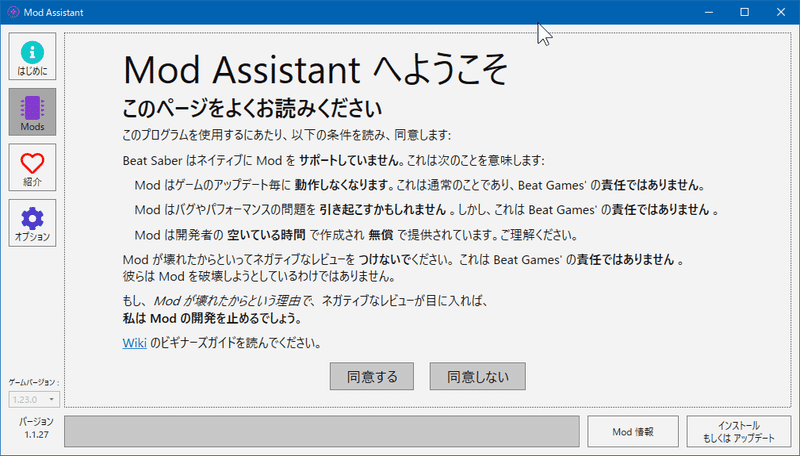Click the 'このページをよくお読みください' subheading
The width and height of the screenshot is (800, 456).
click(252, 108)
